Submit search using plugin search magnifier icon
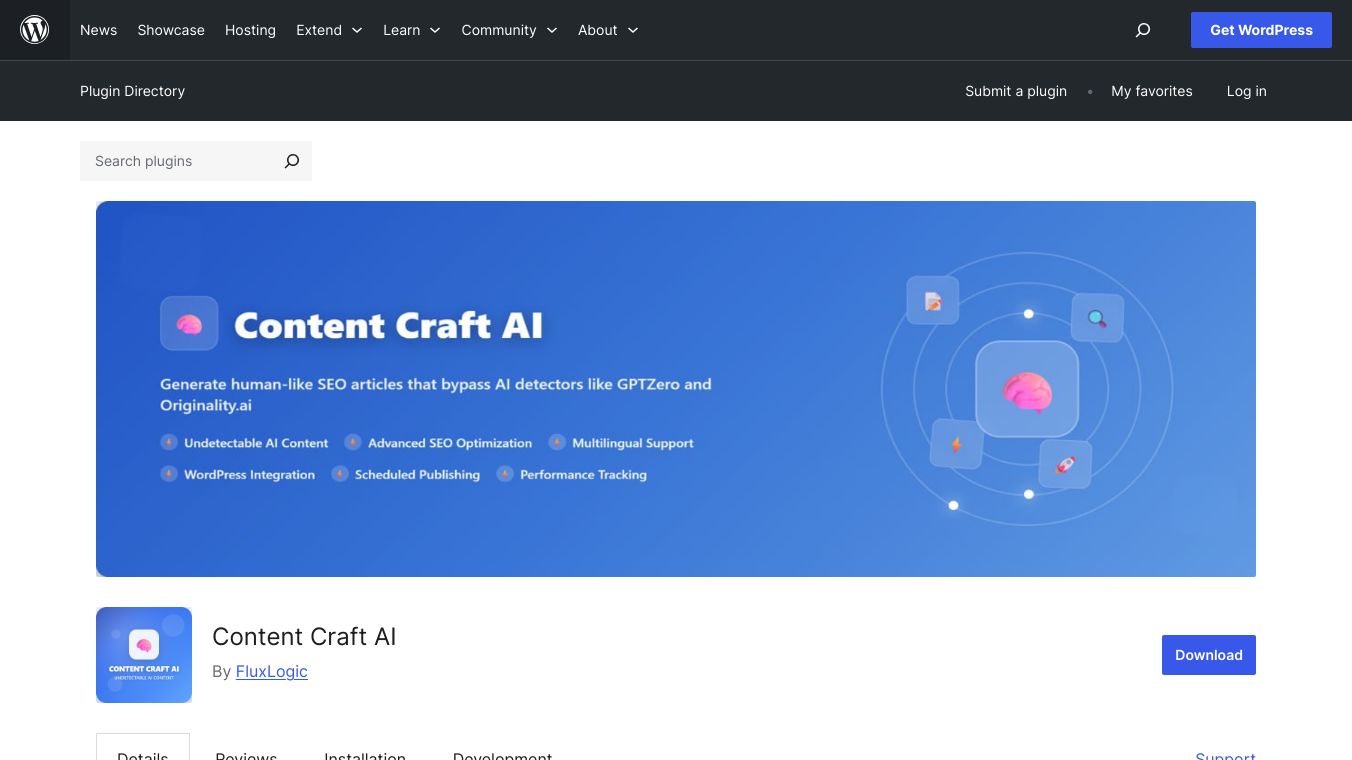The width and height of the screenshot is (1352, 760). pyautogui.click(x=292, y=161)
